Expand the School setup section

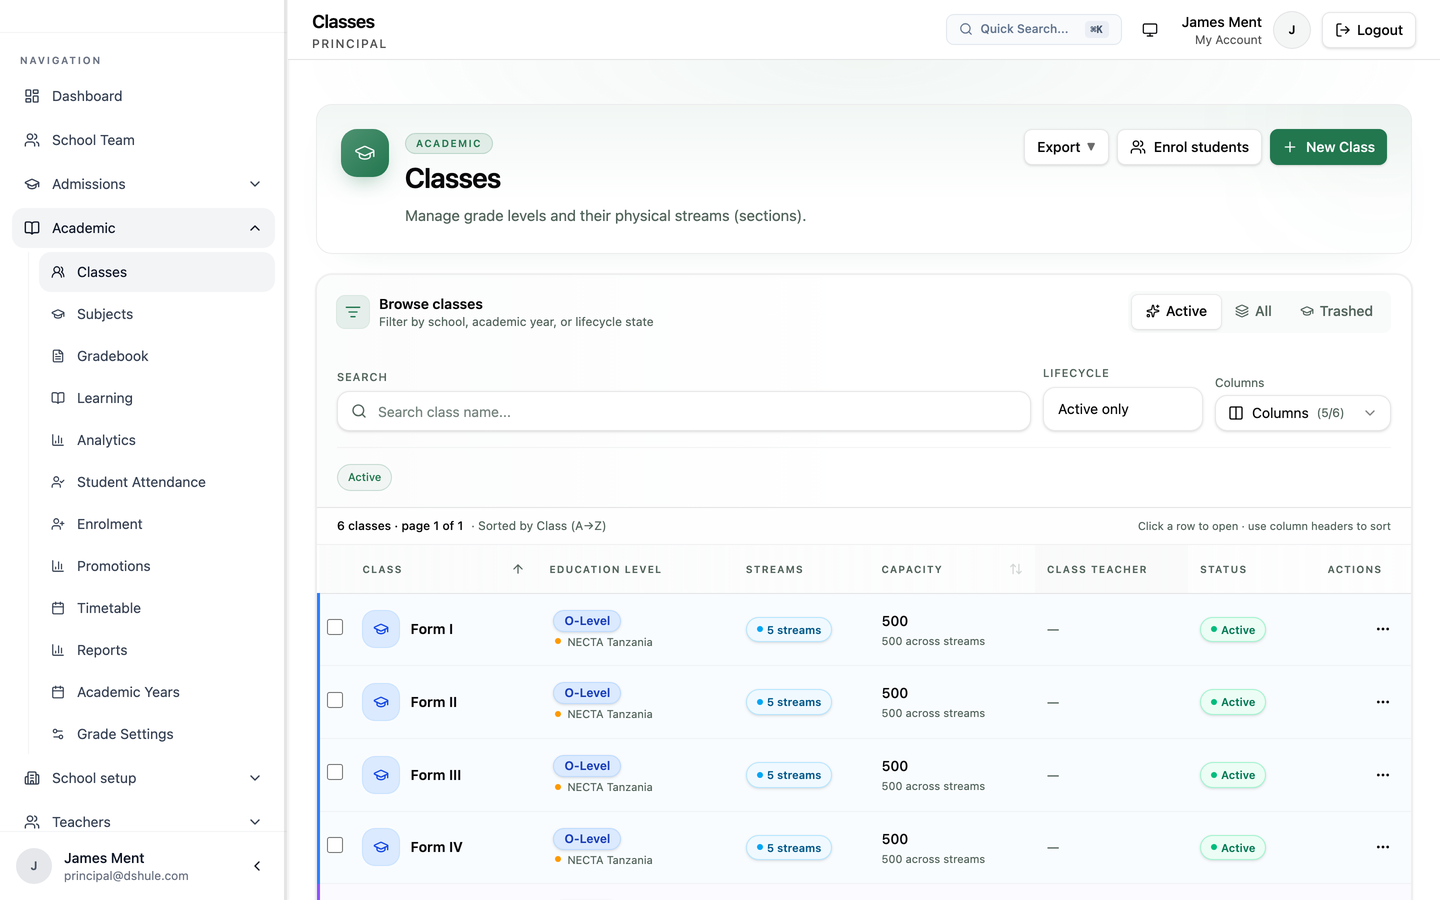click(143, 778)
